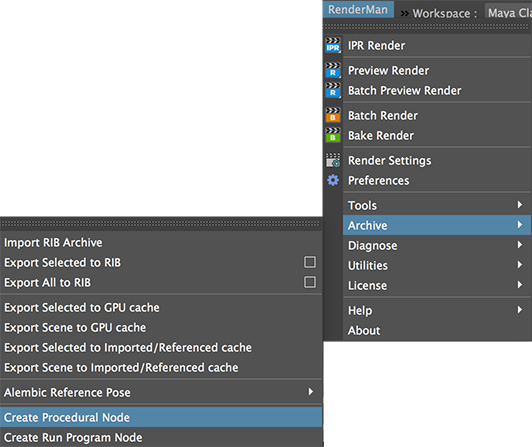532x447 pixels.
Task: Click the Preferences gear icon
Action: point(333,180)
